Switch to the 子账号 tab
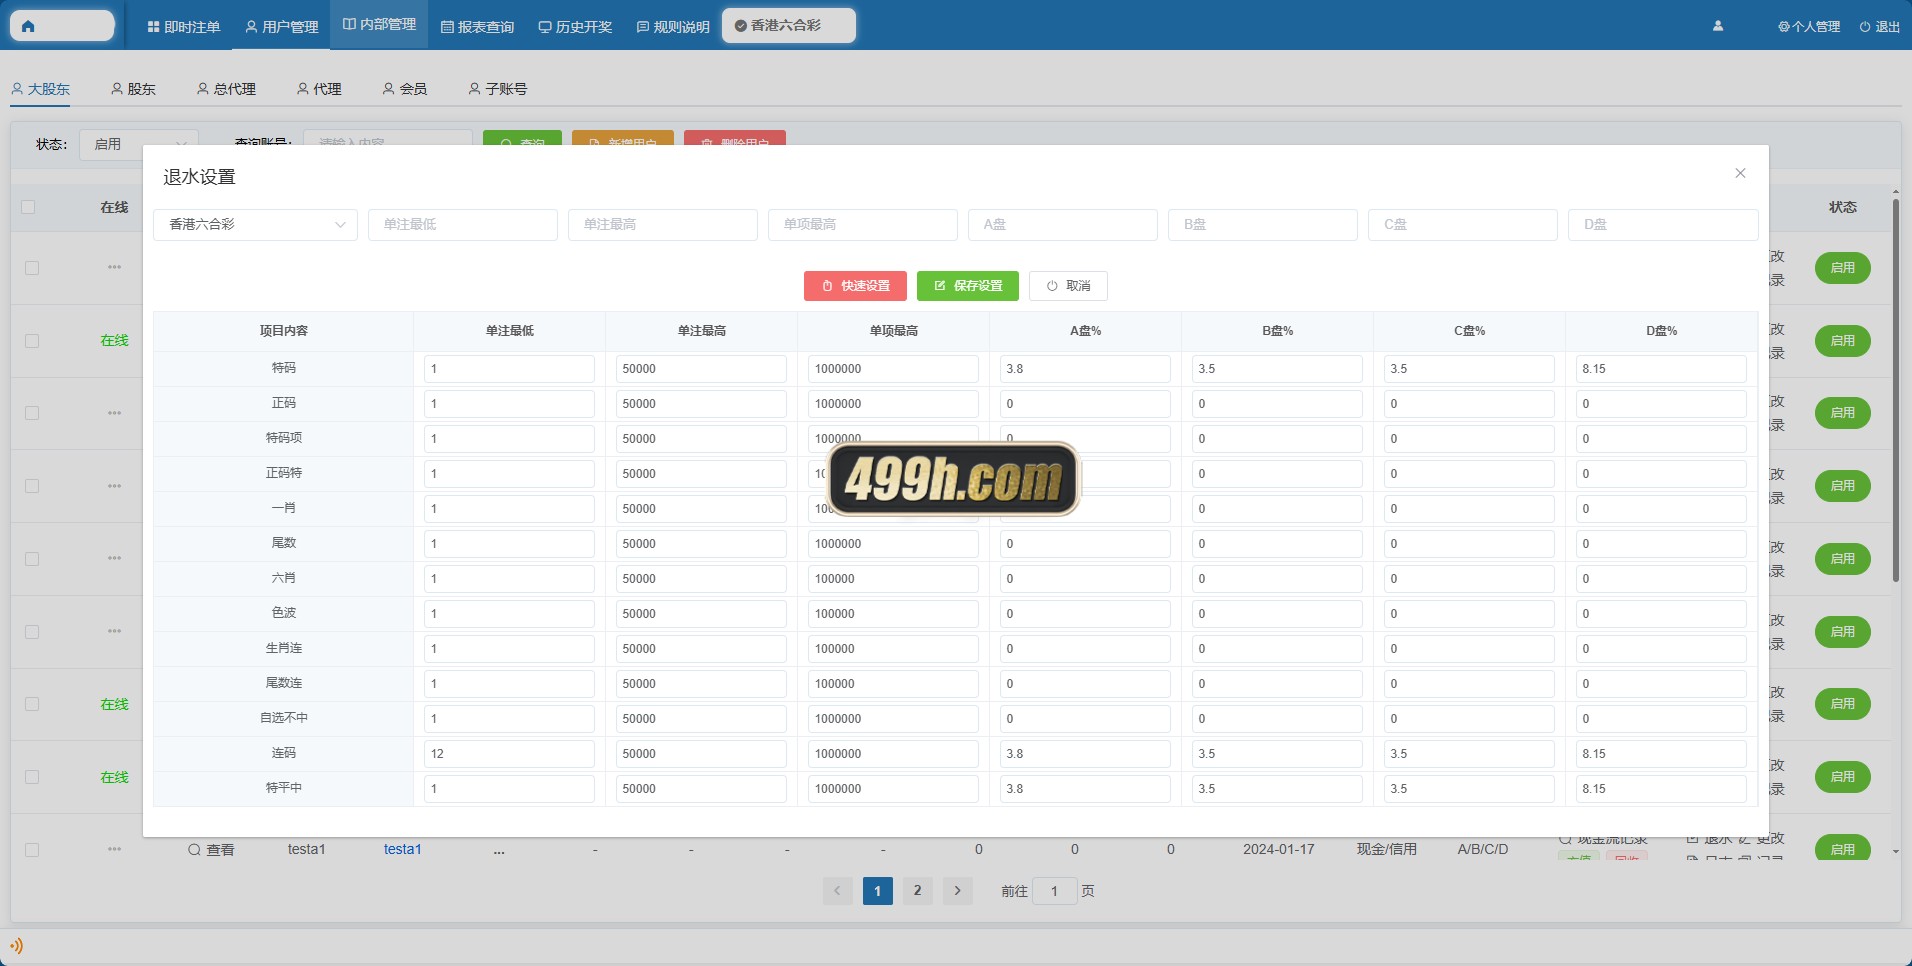Image resolution: width=1912 pixels, height=966 pixels. [498, 89]
